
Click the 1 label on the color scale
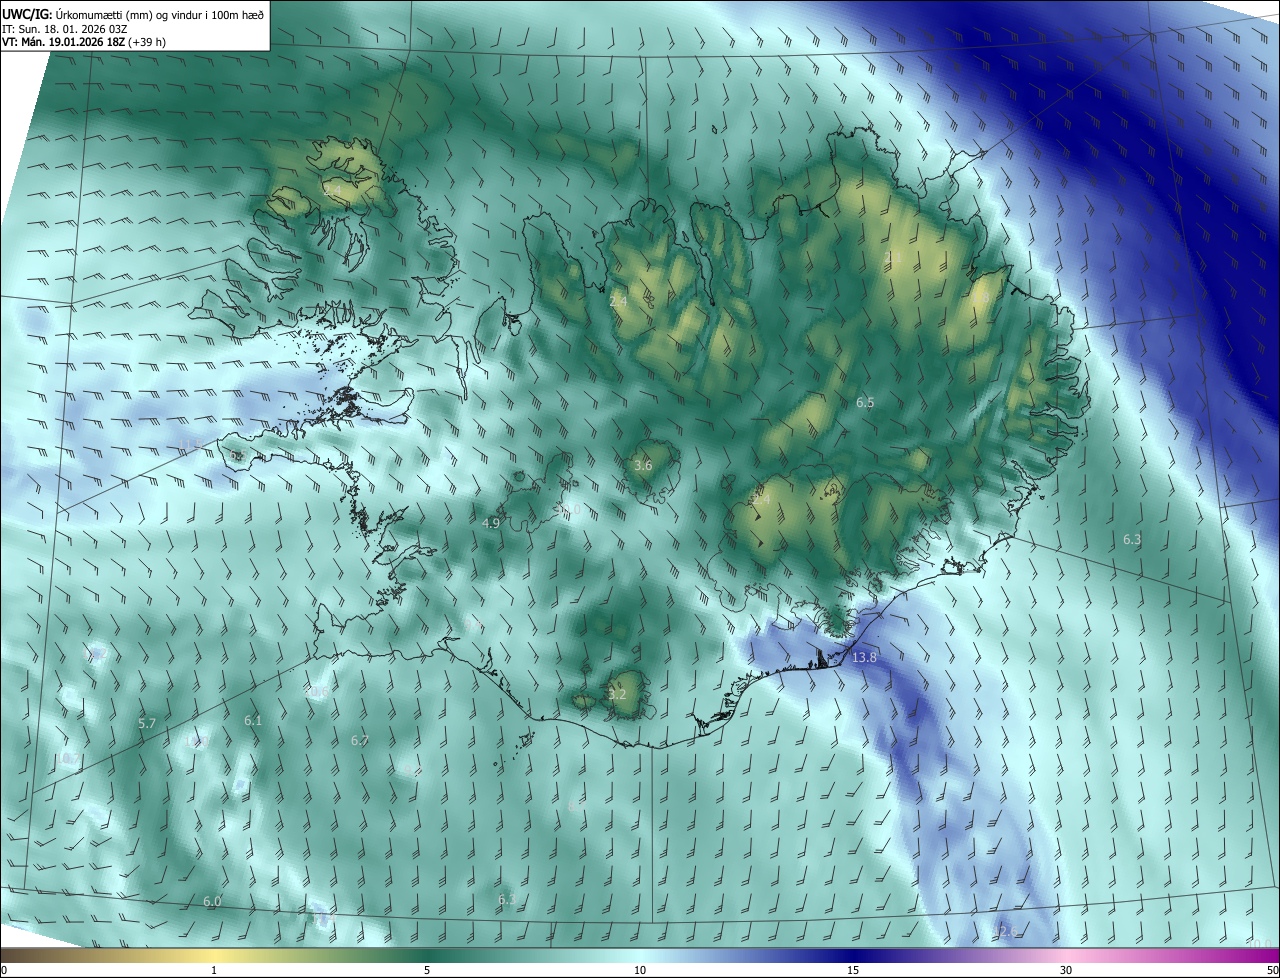point(214,970)
